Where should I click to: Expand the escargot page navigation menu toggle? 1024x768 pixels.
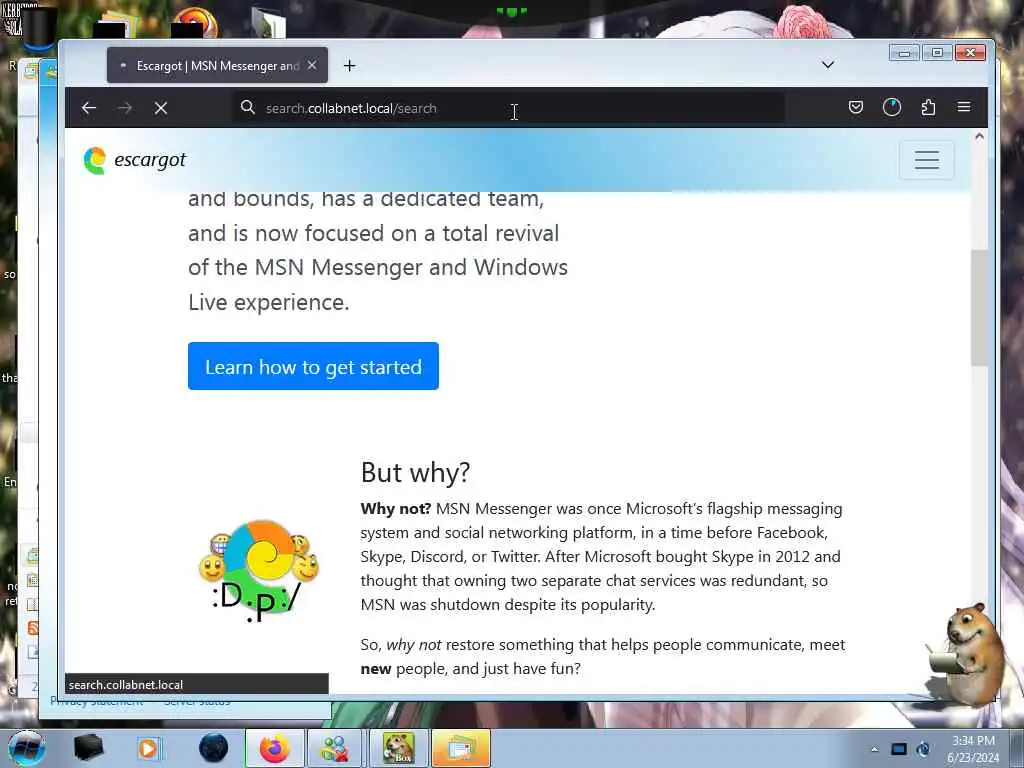pos(926,160)
